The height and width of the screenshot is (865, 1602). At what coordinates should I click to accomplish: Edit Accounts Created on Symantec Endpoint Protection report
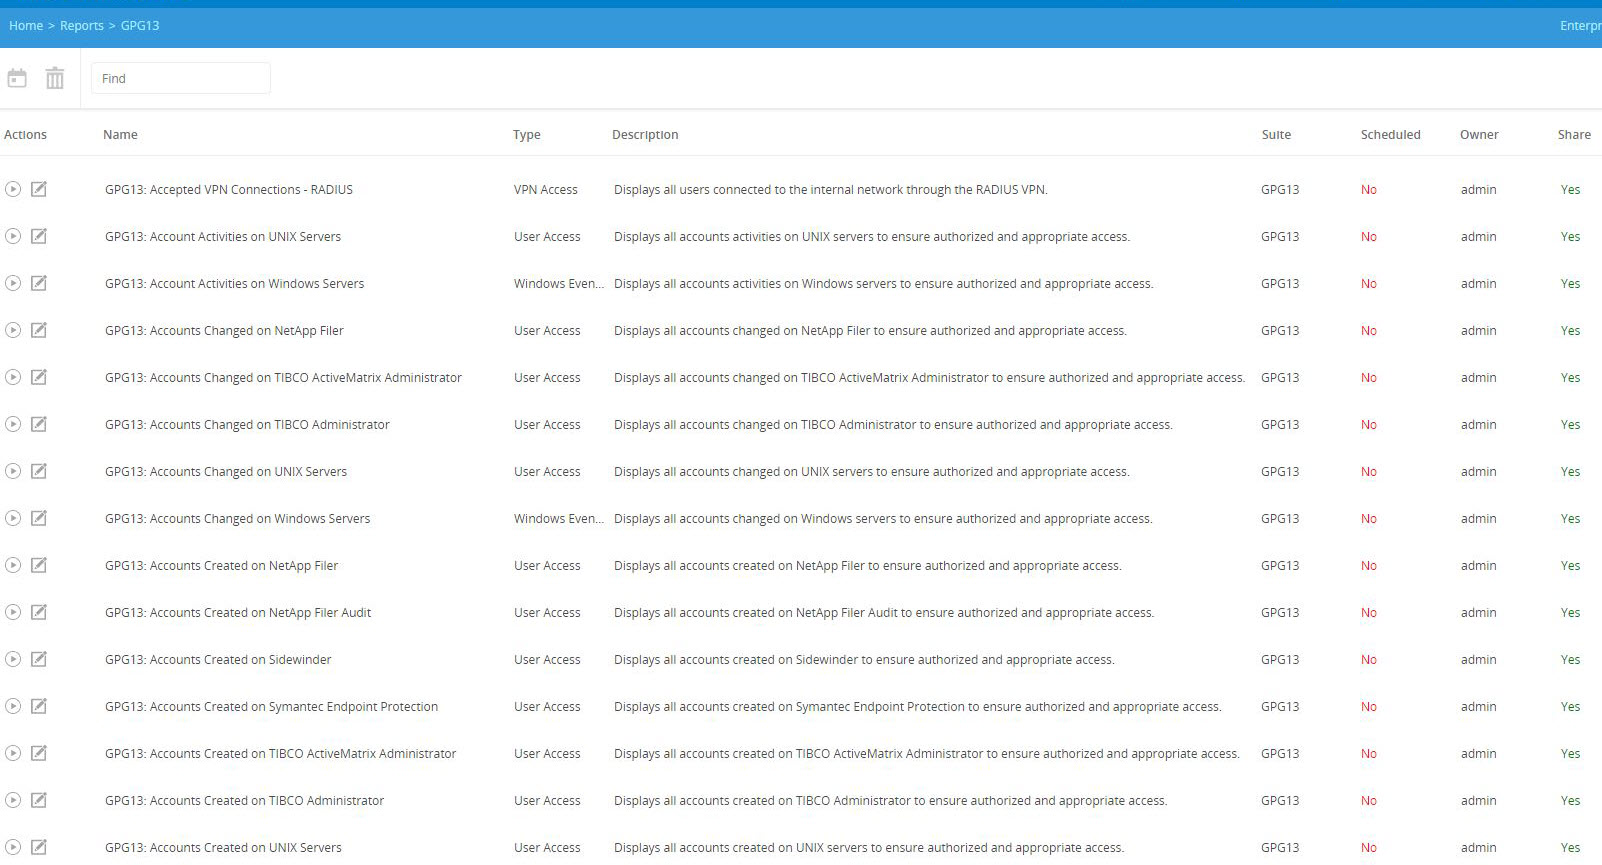39,706
